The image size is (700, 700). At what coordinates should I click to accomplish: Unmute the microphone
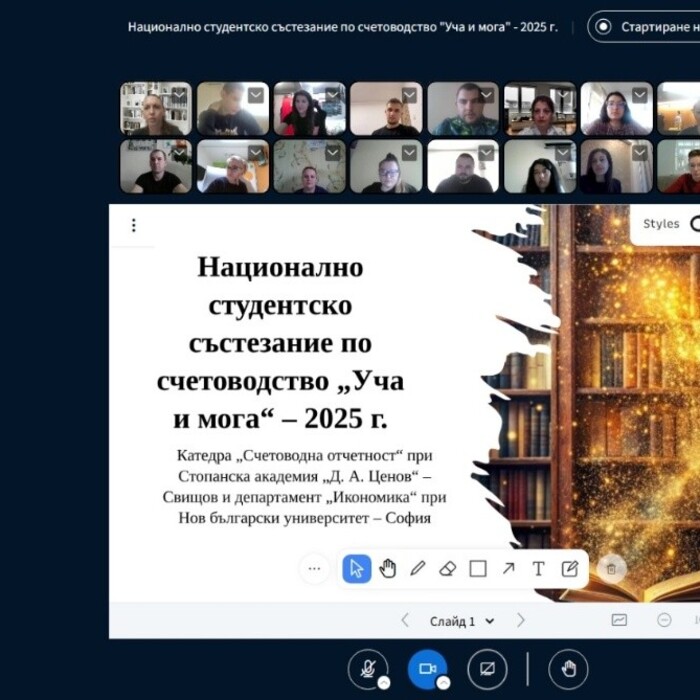click(x=367, y=668)
